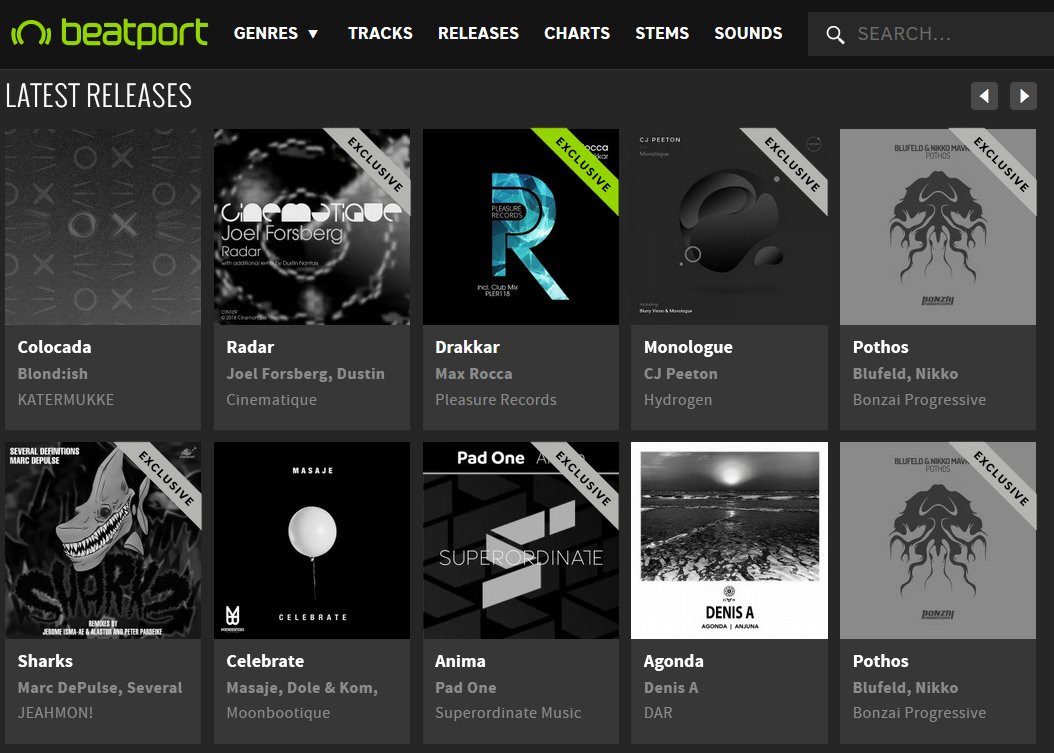
Task: Open the Celebrate release title
Action: click(265, 661)
